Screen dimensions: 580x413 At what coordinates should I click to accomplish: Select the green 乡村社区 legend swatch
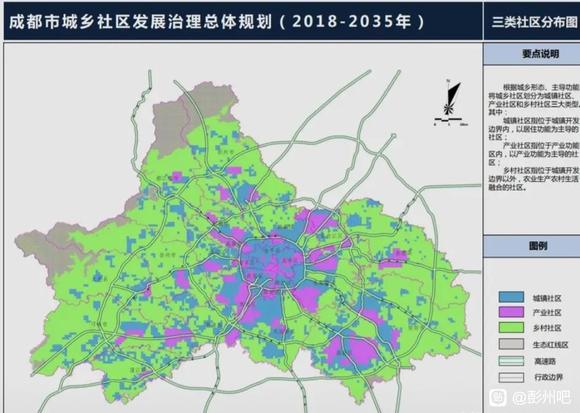point(511,328)
